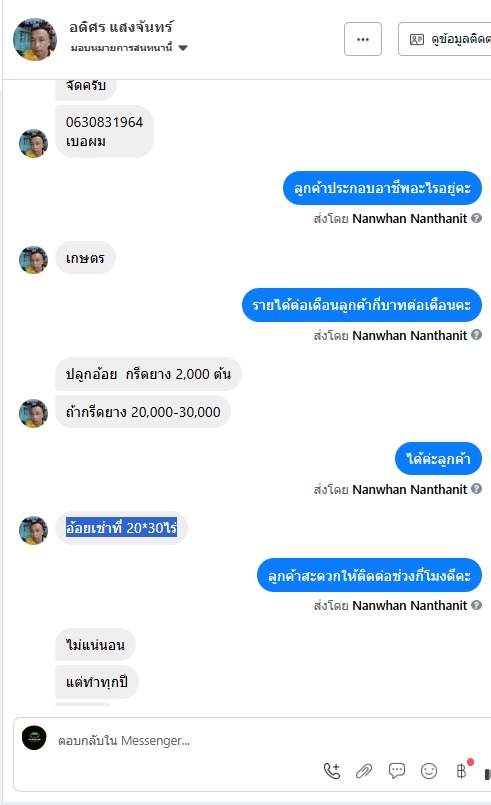Click the blue message ลูกค้าประกอบอาชีพอะไรอยู่คะ
The width and height of the screenshot is (491, 805).
(x=382, y=188)
